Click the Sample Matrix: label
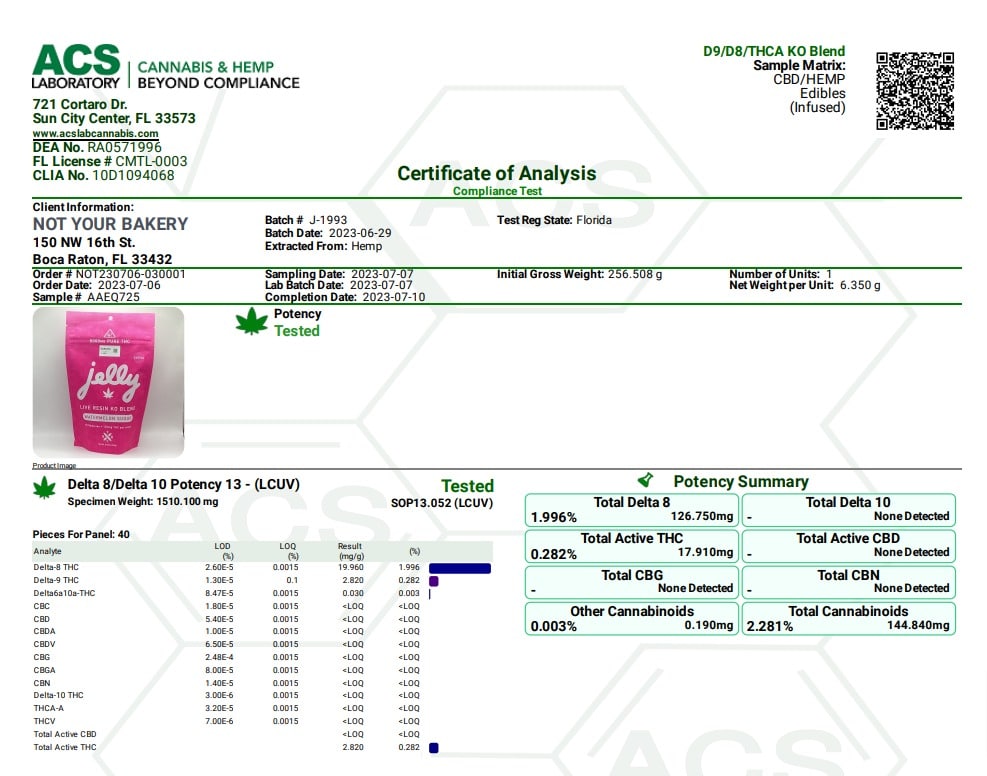Viewport: 987px width, 776px height. click(x=799, y=65)
